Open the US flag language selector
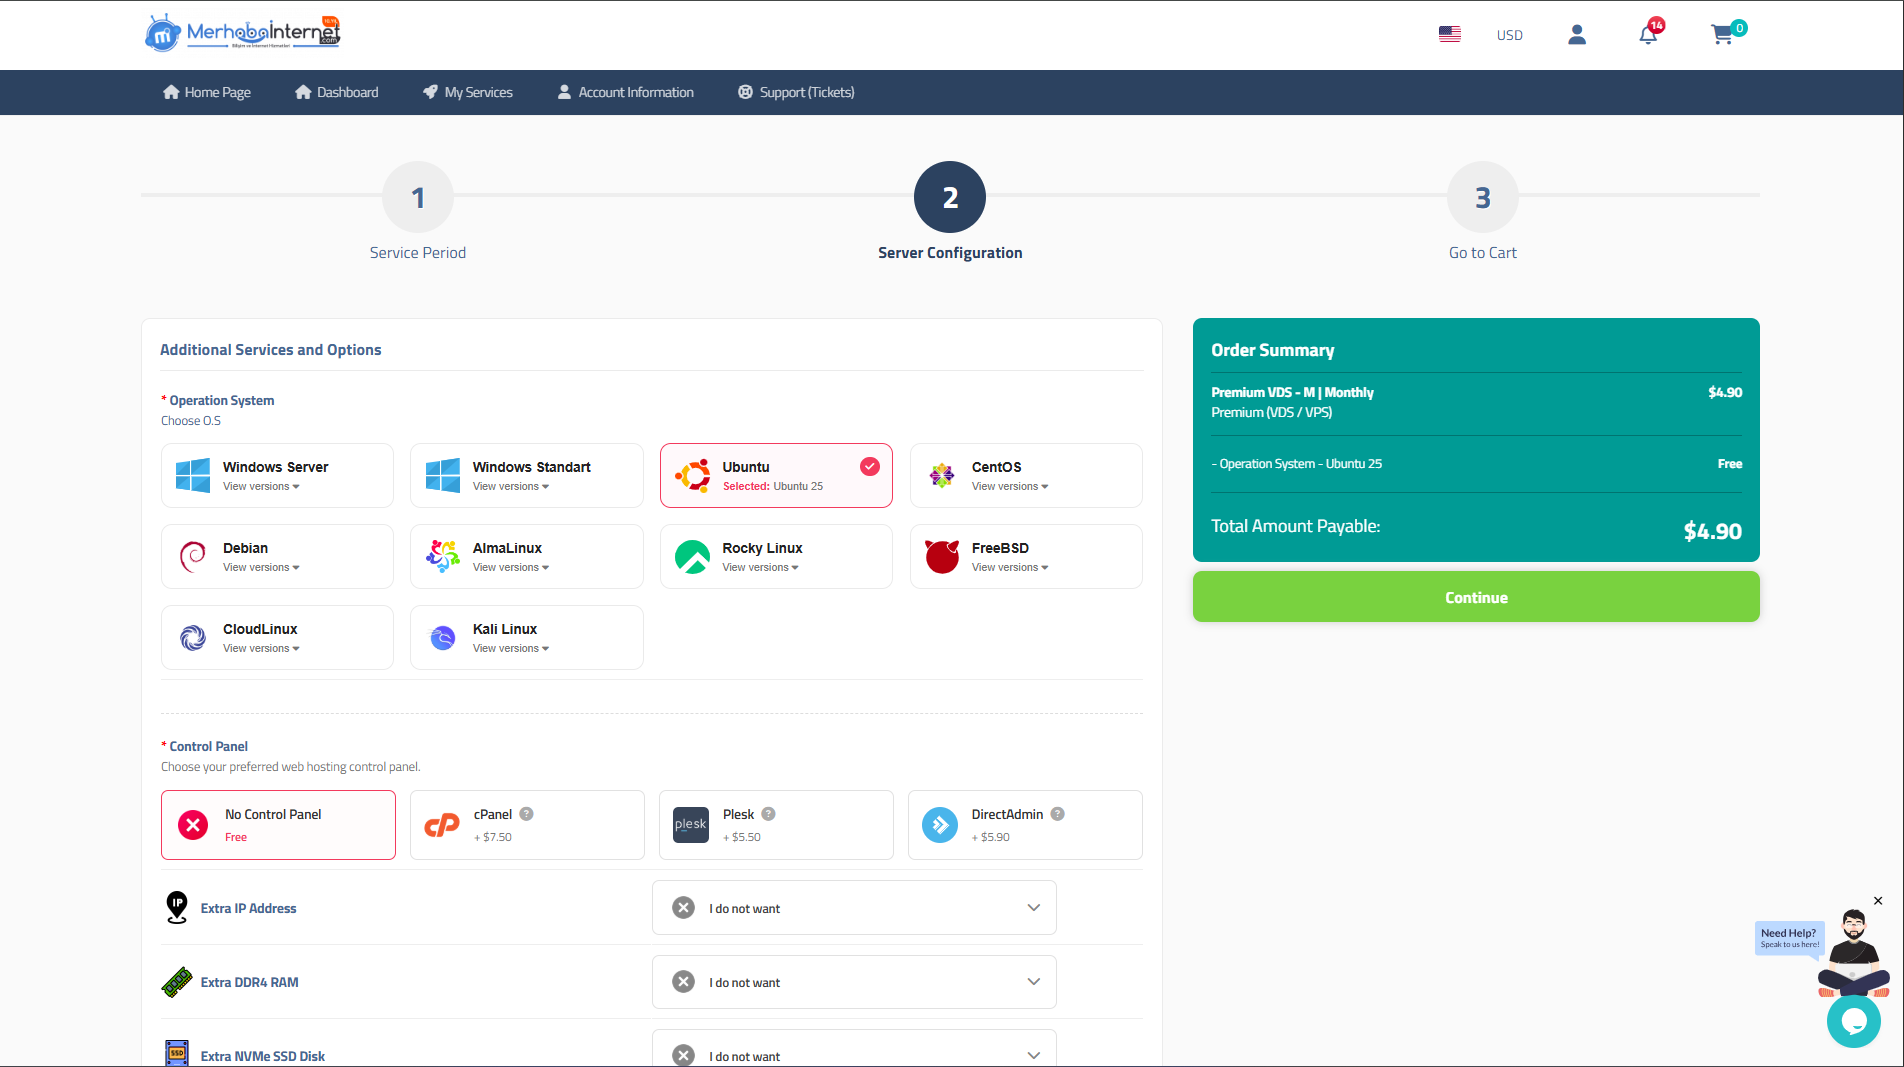The width and height of the screenshot is (1904, 1067). pyautogui.click(x=1450, y=34)
